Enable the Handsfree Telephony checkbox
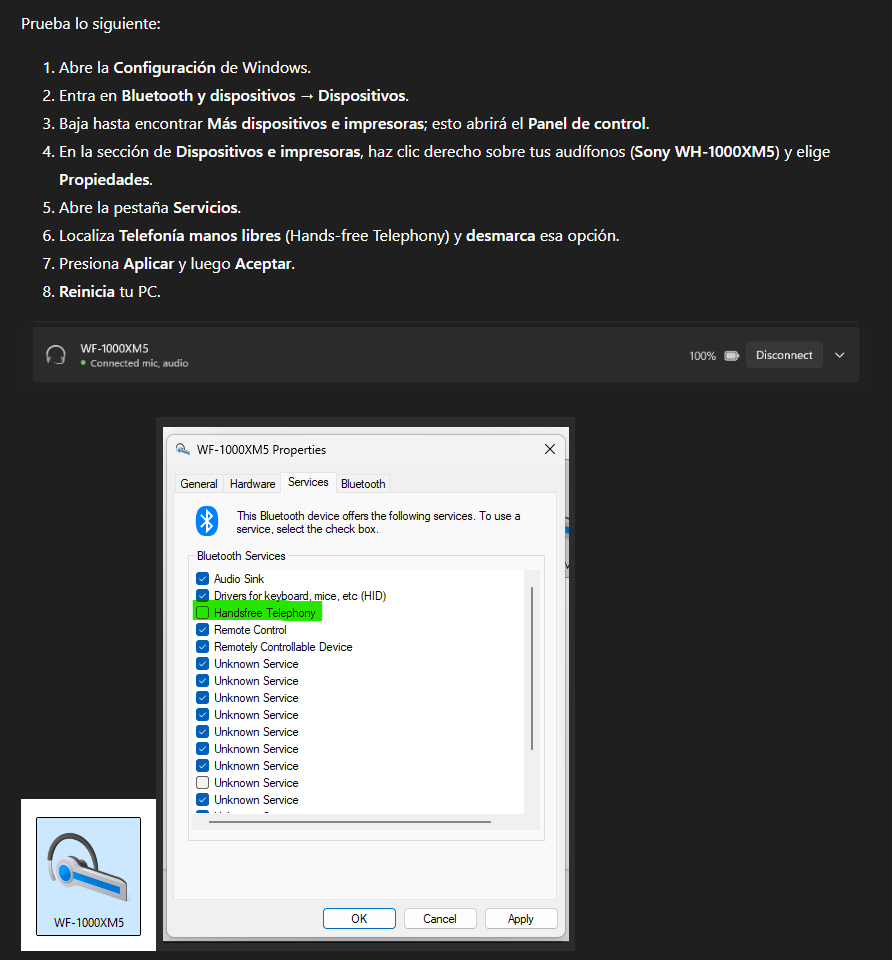The image size is (892, 960). pos(203,612)
